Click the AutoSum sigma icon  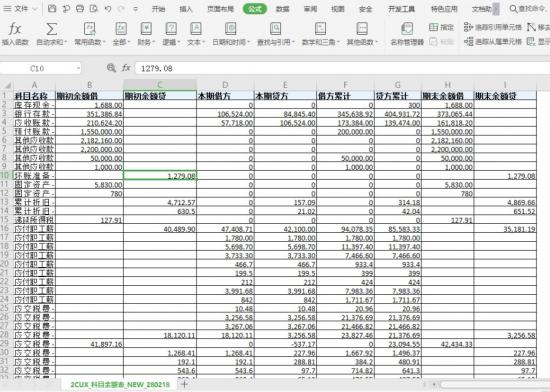(52, 29)
